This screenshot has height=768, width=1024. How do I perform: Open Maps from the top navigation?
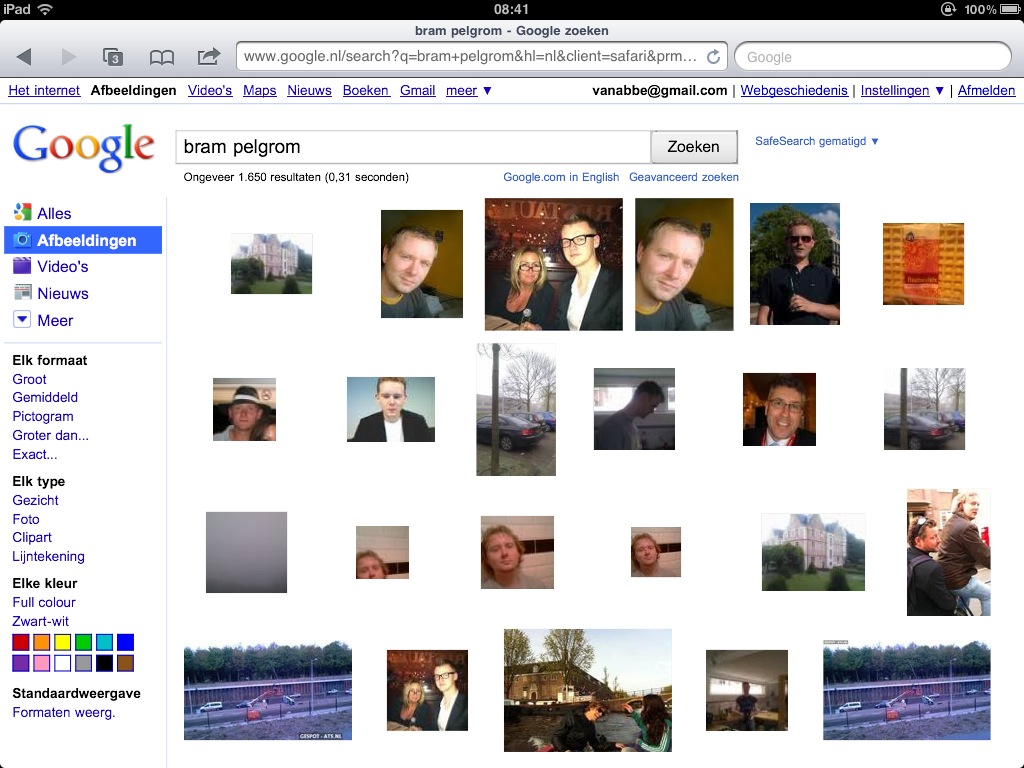coord(259,90)
